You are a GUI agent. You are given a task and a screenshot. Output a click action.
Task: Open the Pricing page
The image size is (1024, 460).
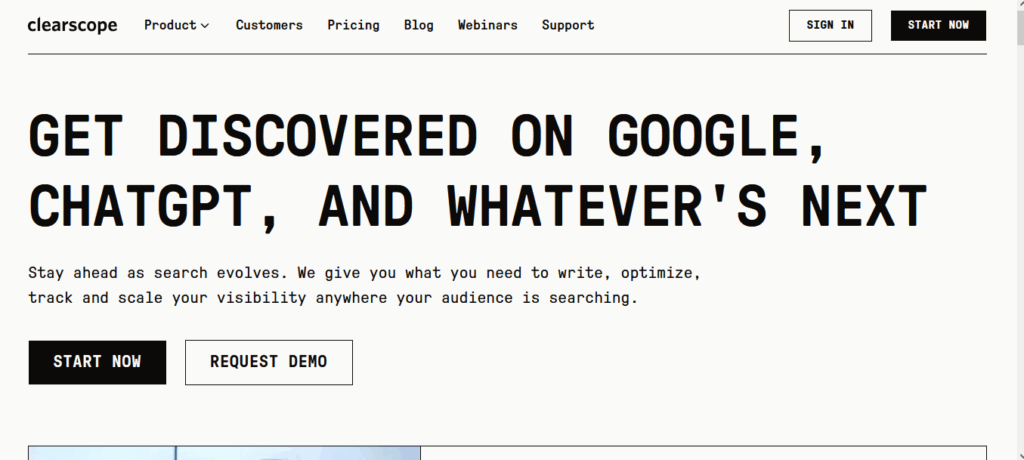click(x=353, y=25)
